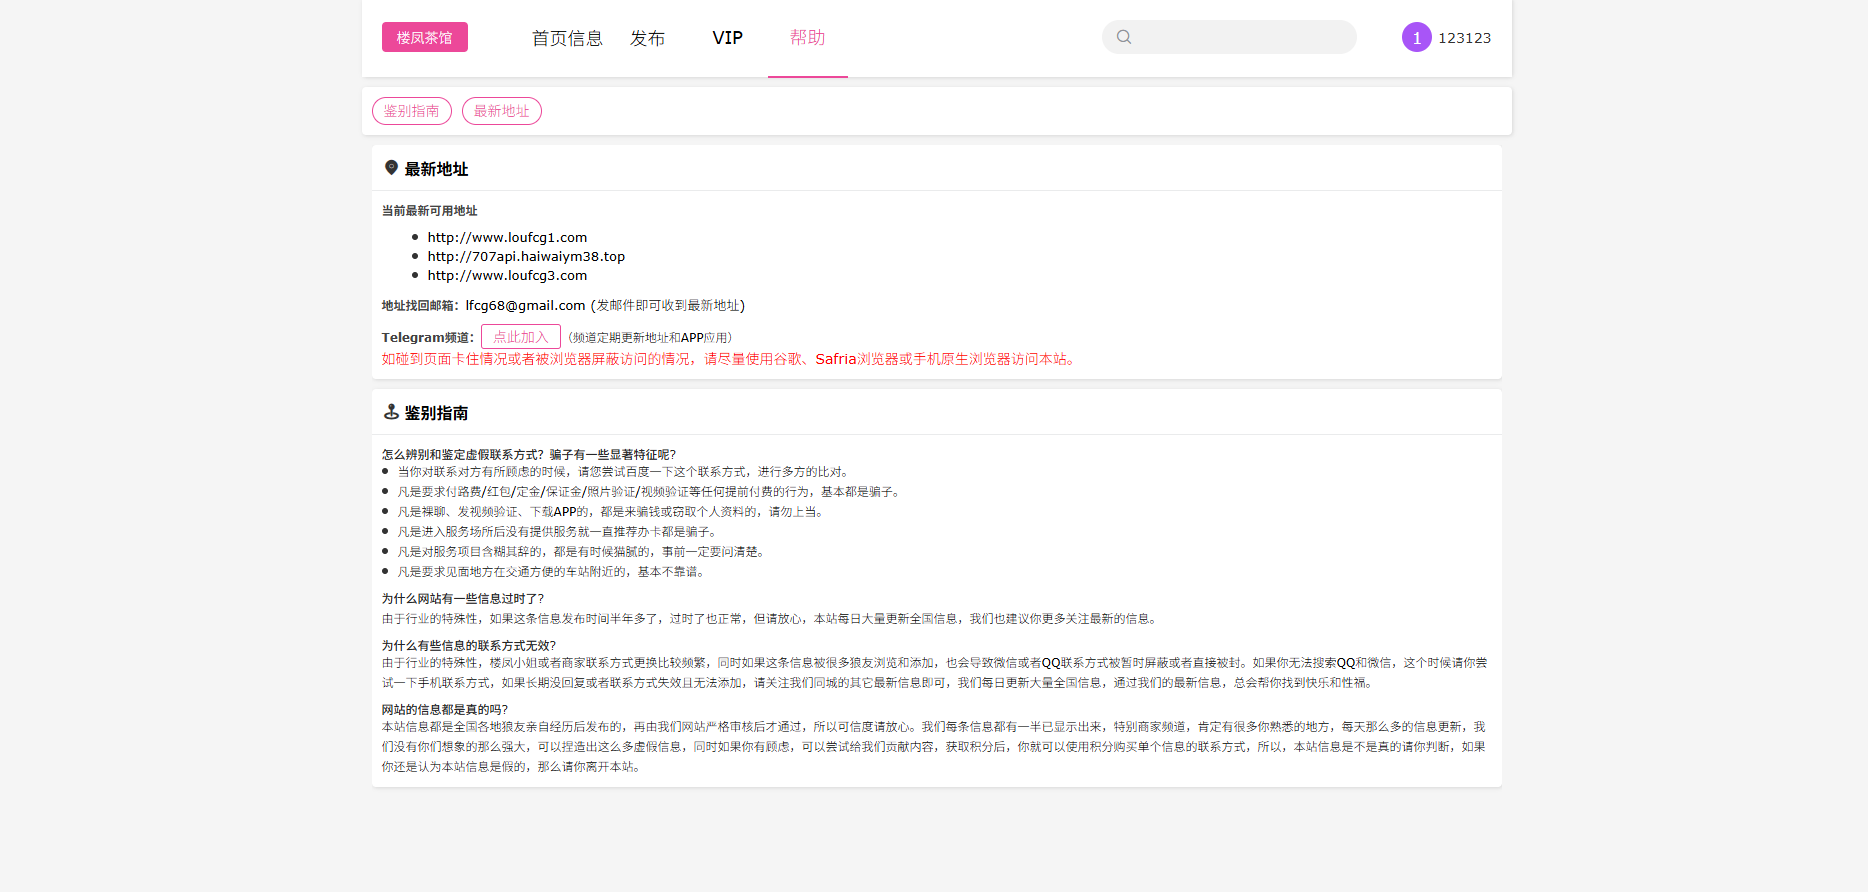This screenshot has height=892, width=1868.
Task: Open the www.loufcg3.com address link
Action: tap(507, 275)
